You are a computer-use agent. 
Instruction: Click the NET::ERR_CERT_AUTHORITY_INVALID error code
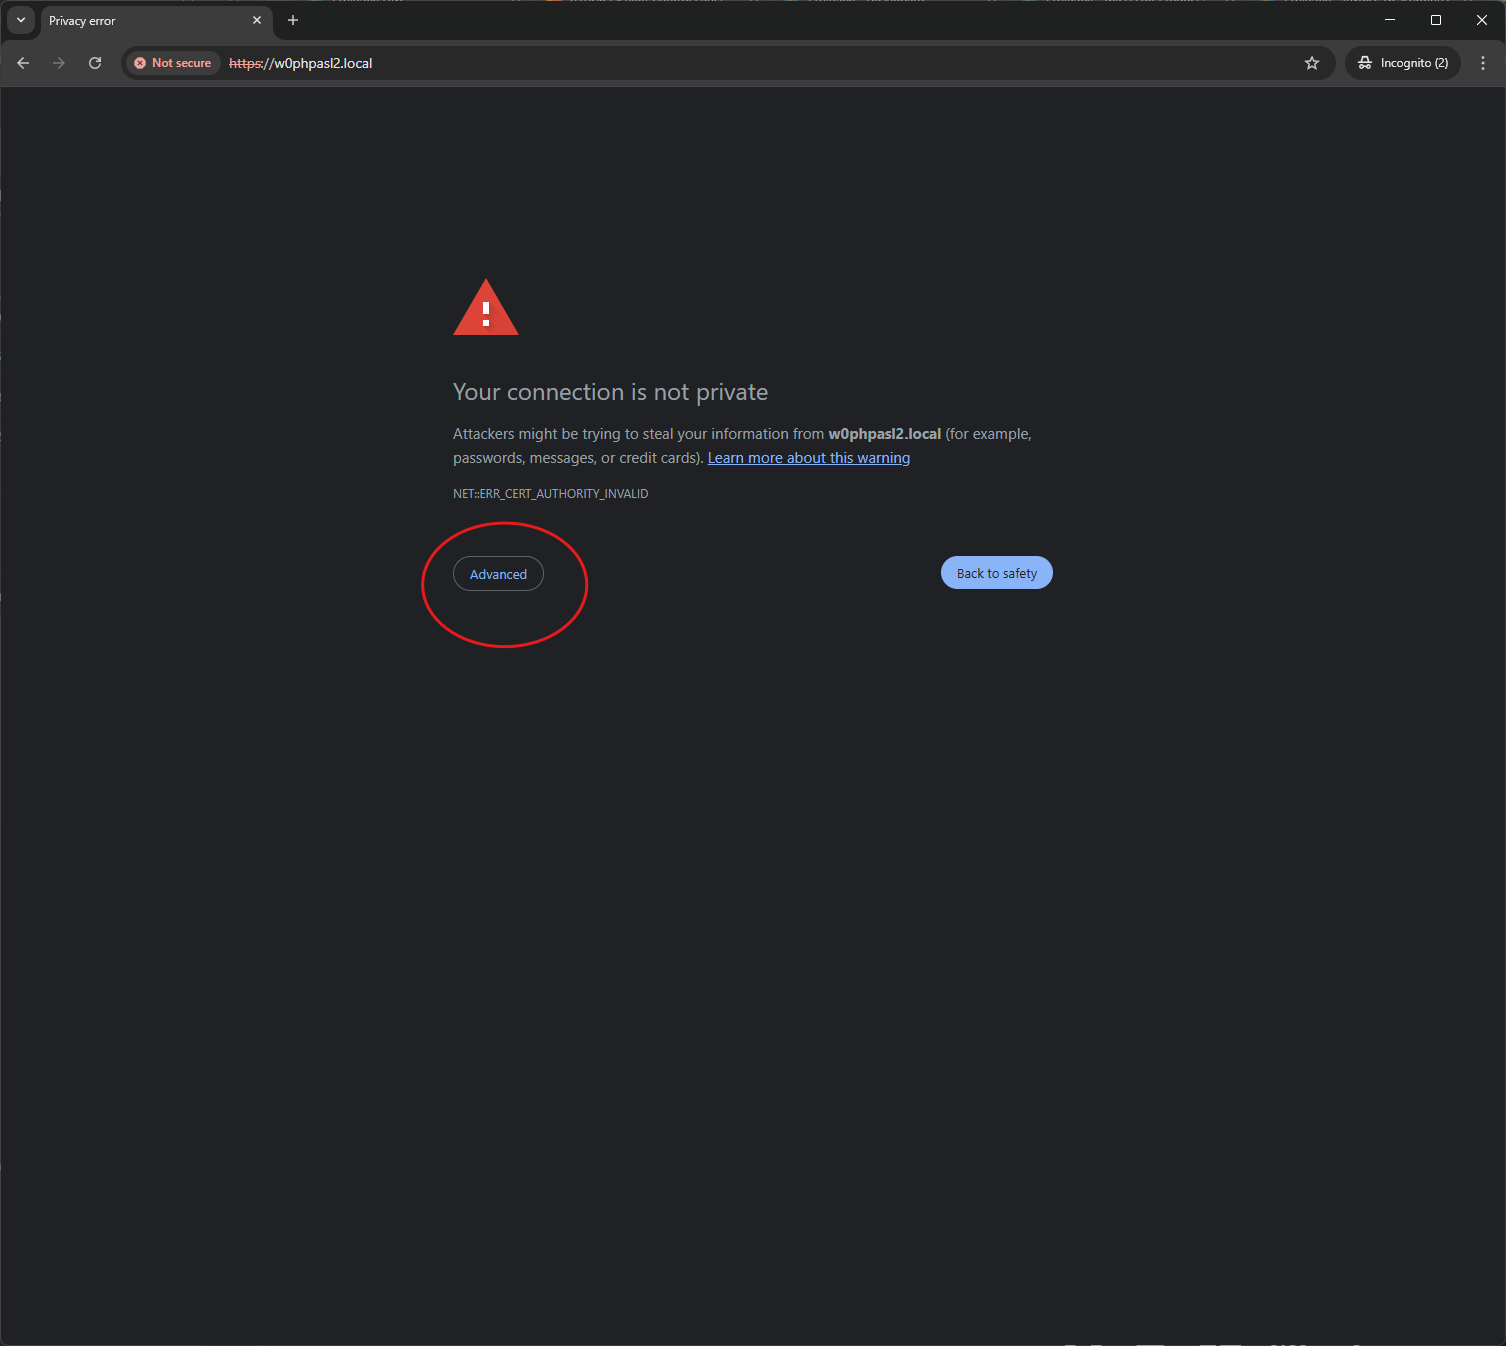550,494
